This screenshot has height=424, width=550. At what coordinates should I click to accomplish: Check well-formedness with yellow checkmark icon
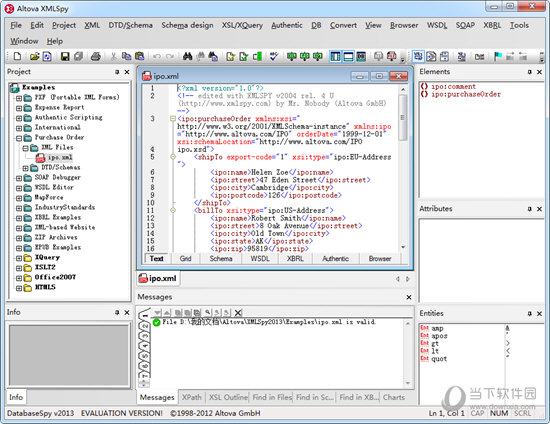coord(230,56)
